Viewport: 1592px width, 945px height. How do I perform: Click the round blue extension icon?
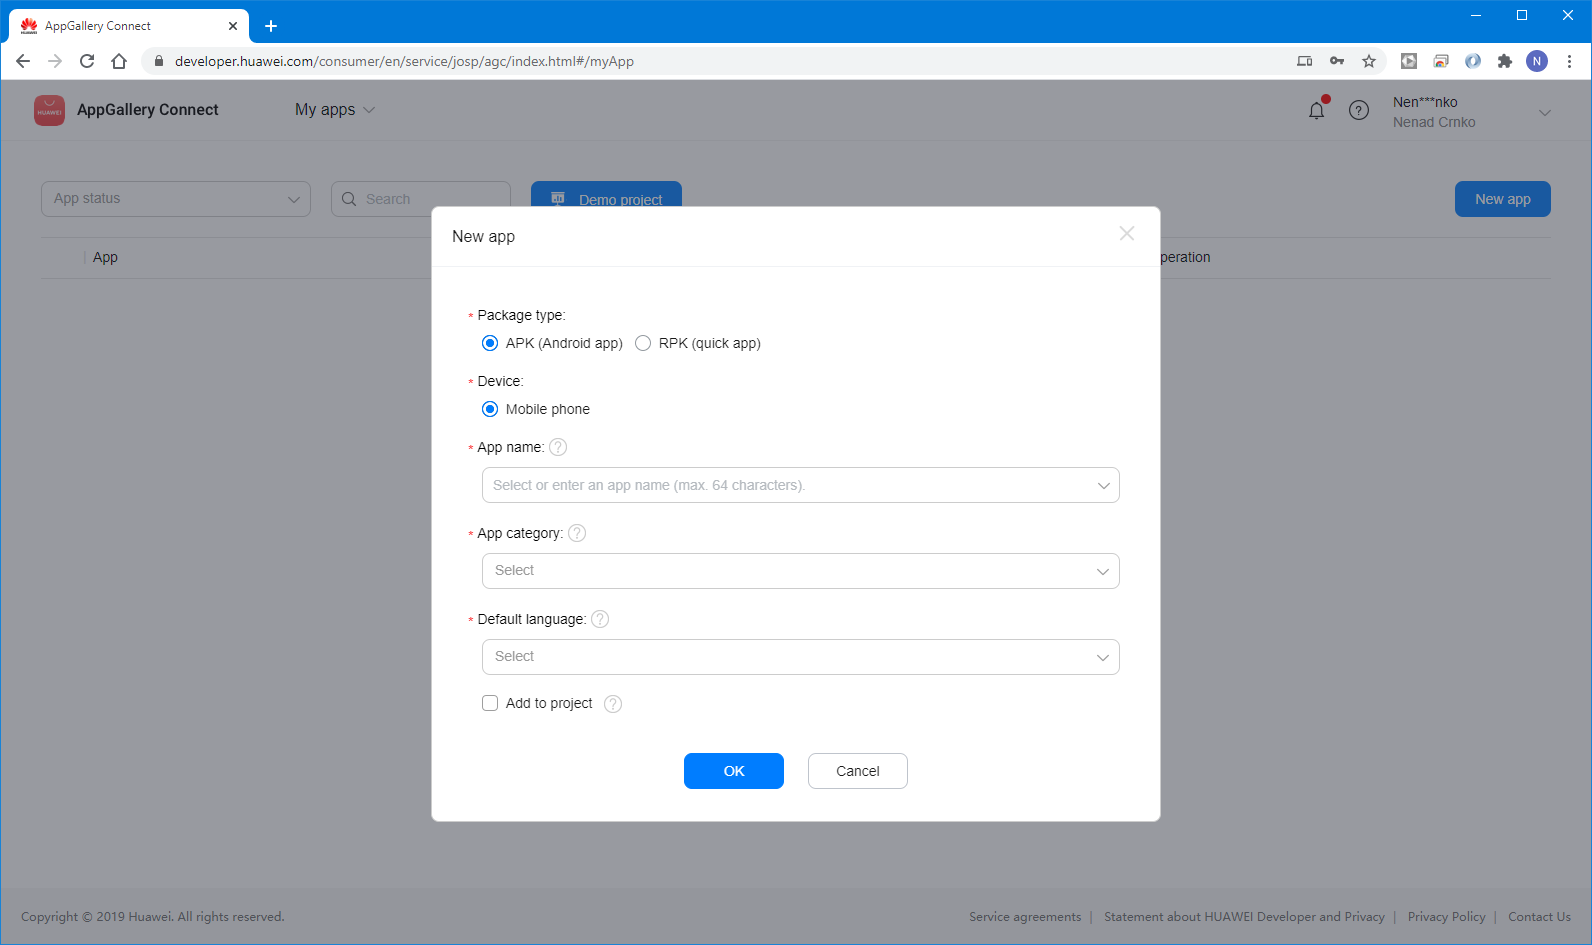click(1473, 61)
